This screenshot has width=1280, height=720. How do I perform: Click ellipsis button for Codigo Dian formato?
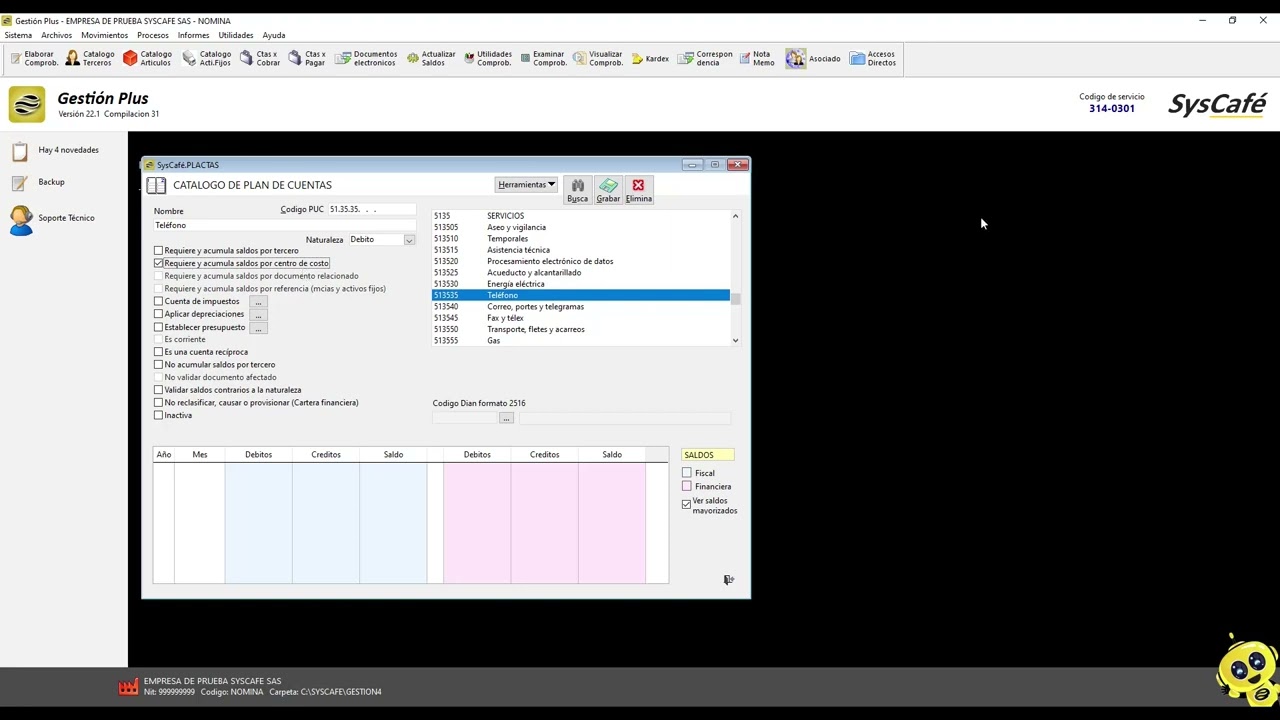(506, 418)
